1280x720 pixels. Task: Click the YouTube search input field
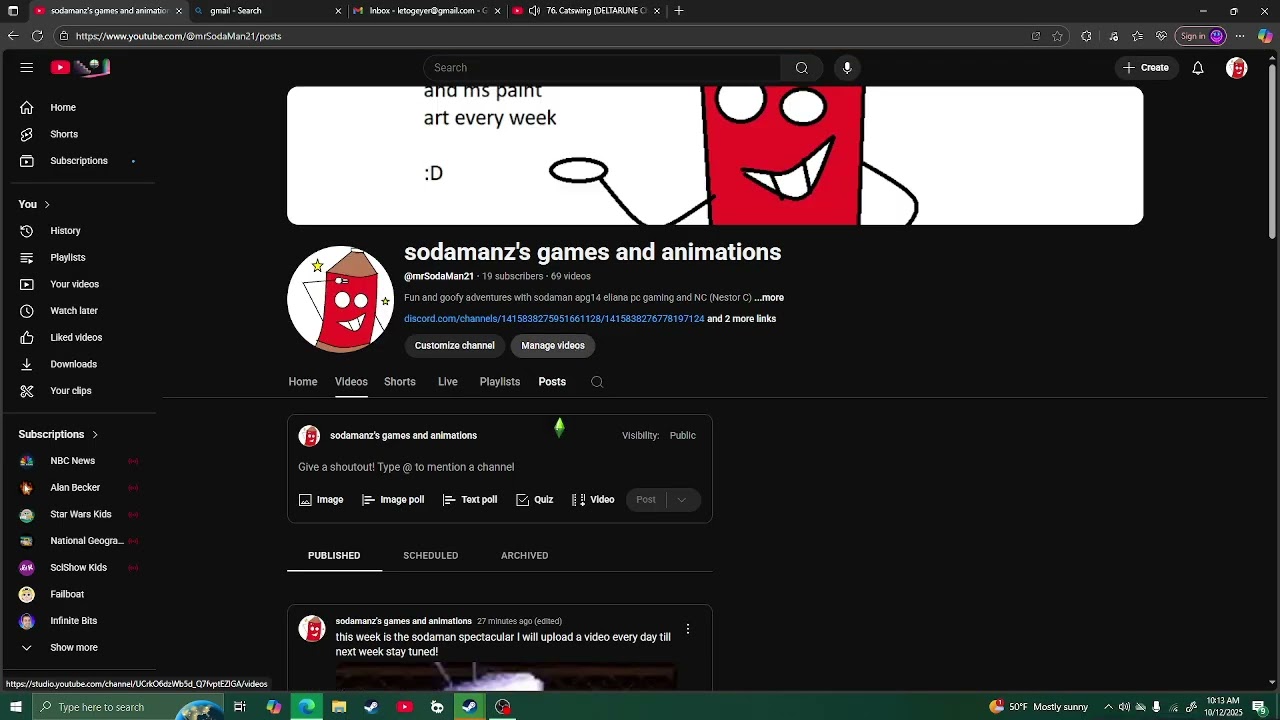(602, 68)
